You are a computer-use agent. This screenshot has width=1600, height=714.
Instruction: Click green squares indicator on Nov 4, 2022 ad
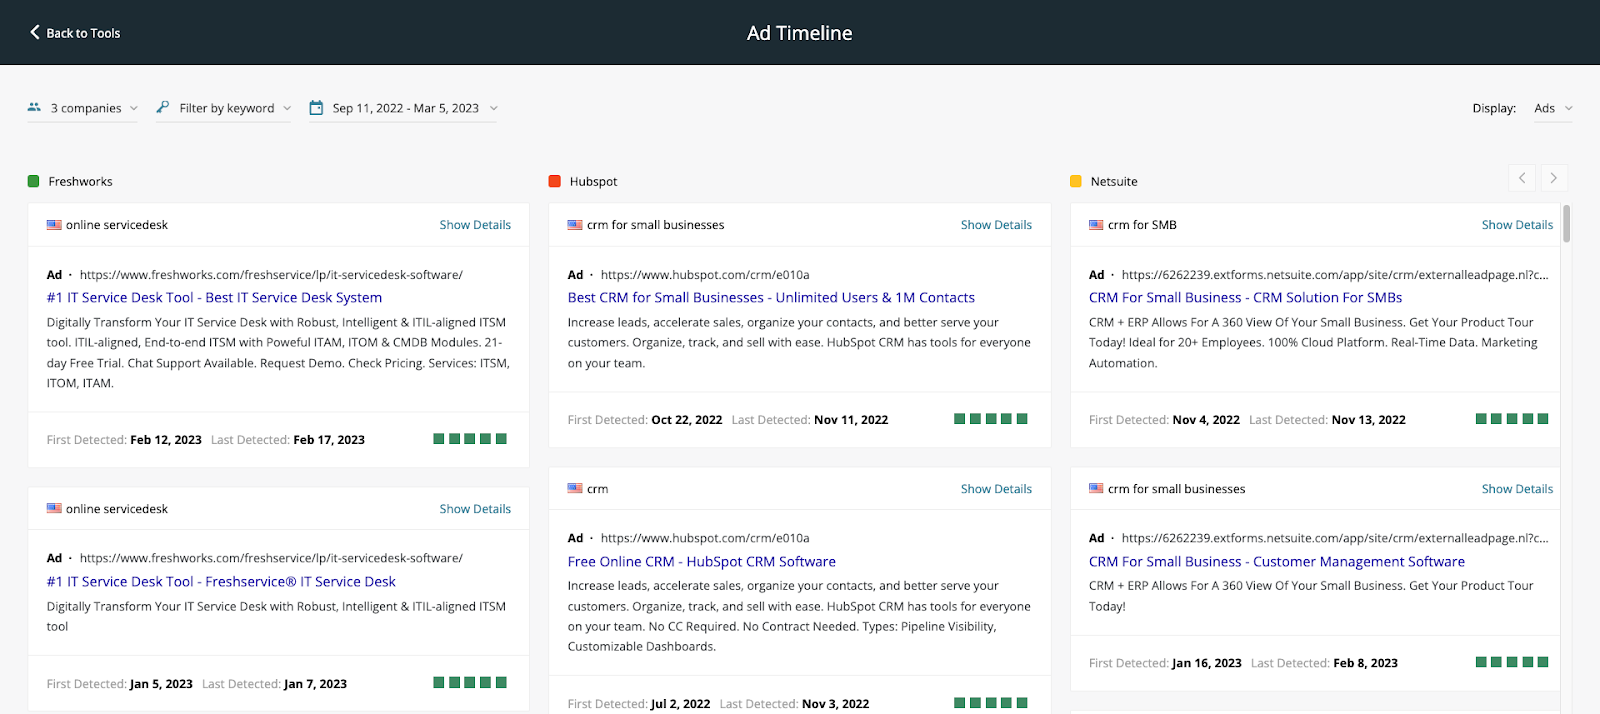pyautogui.click(x=1512, y=419)
